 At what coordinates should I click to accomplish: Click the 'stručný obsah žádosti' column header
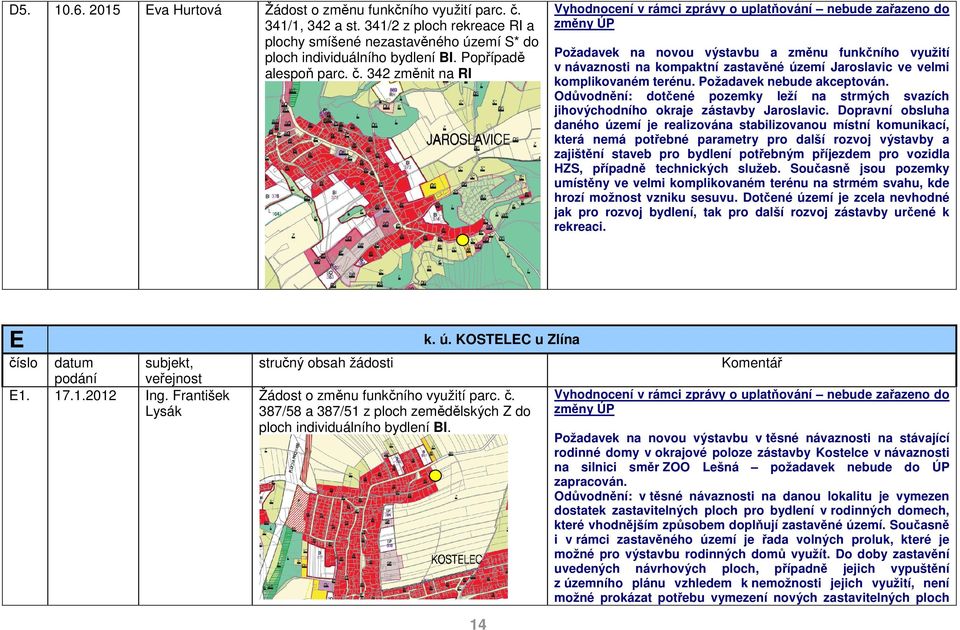(x=326, y=363)
